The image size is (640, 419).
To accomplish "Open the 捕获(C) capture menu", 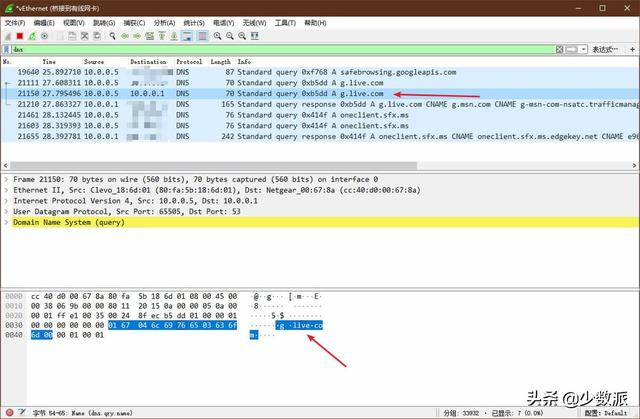I will (134, 23).
